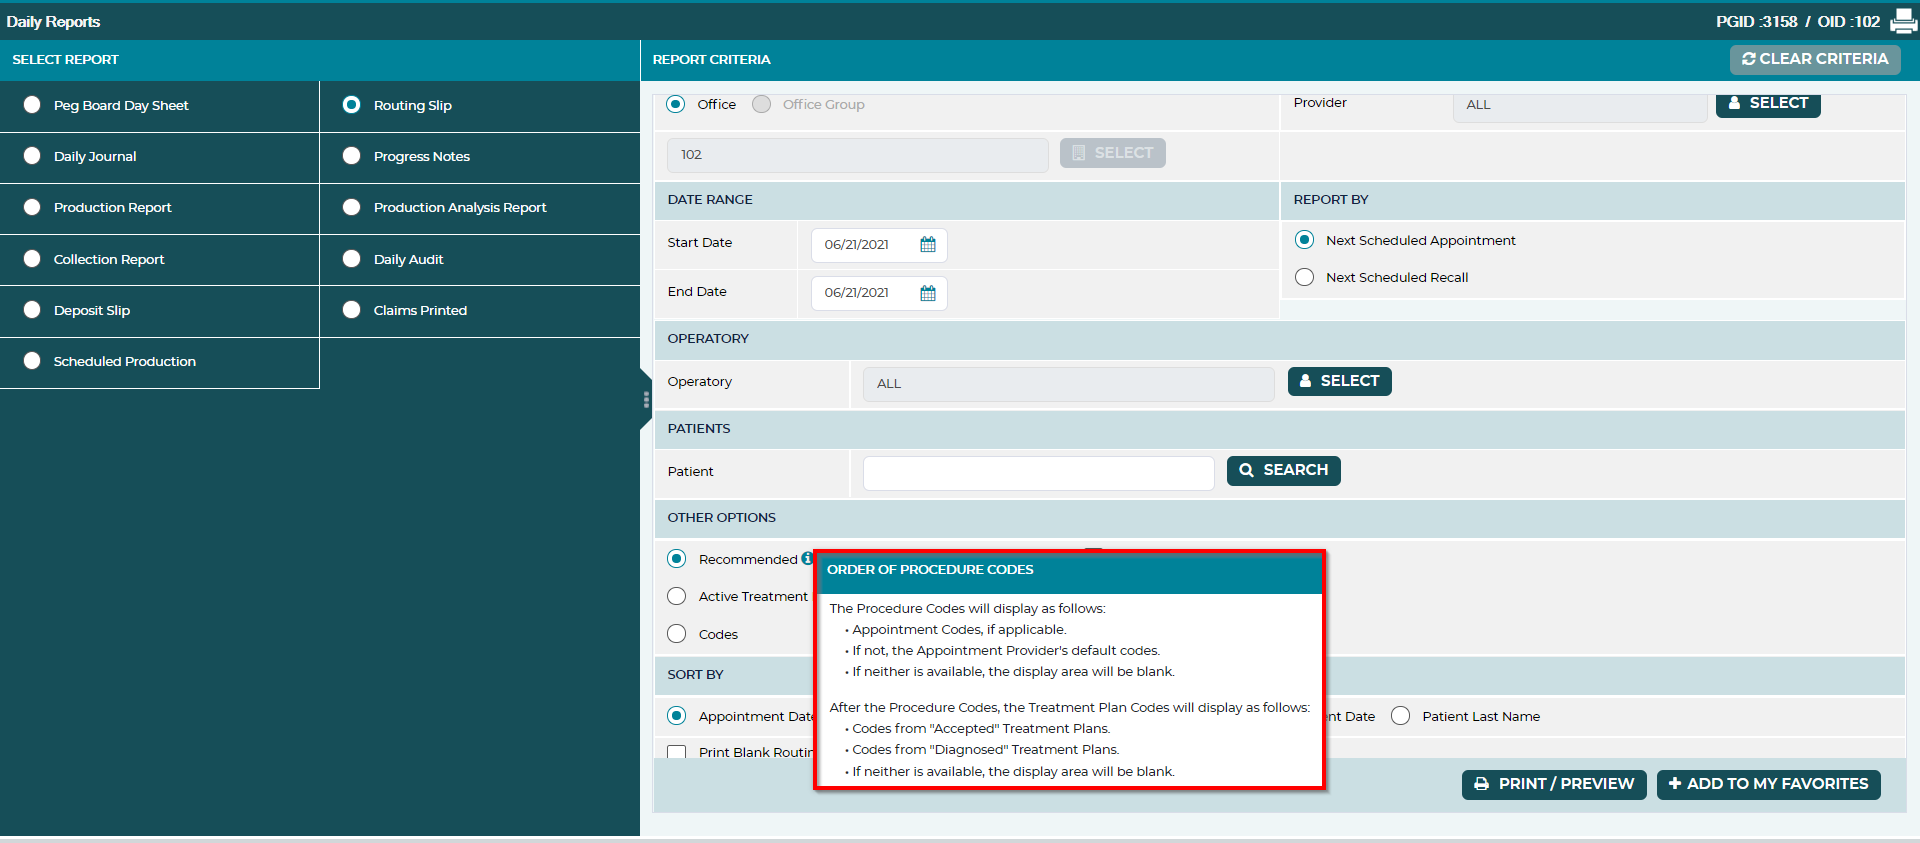The width and height of the screenshot is (1920, 843).
Task: Select Next Scheduled Appointment option
Action: point(1304,240)
